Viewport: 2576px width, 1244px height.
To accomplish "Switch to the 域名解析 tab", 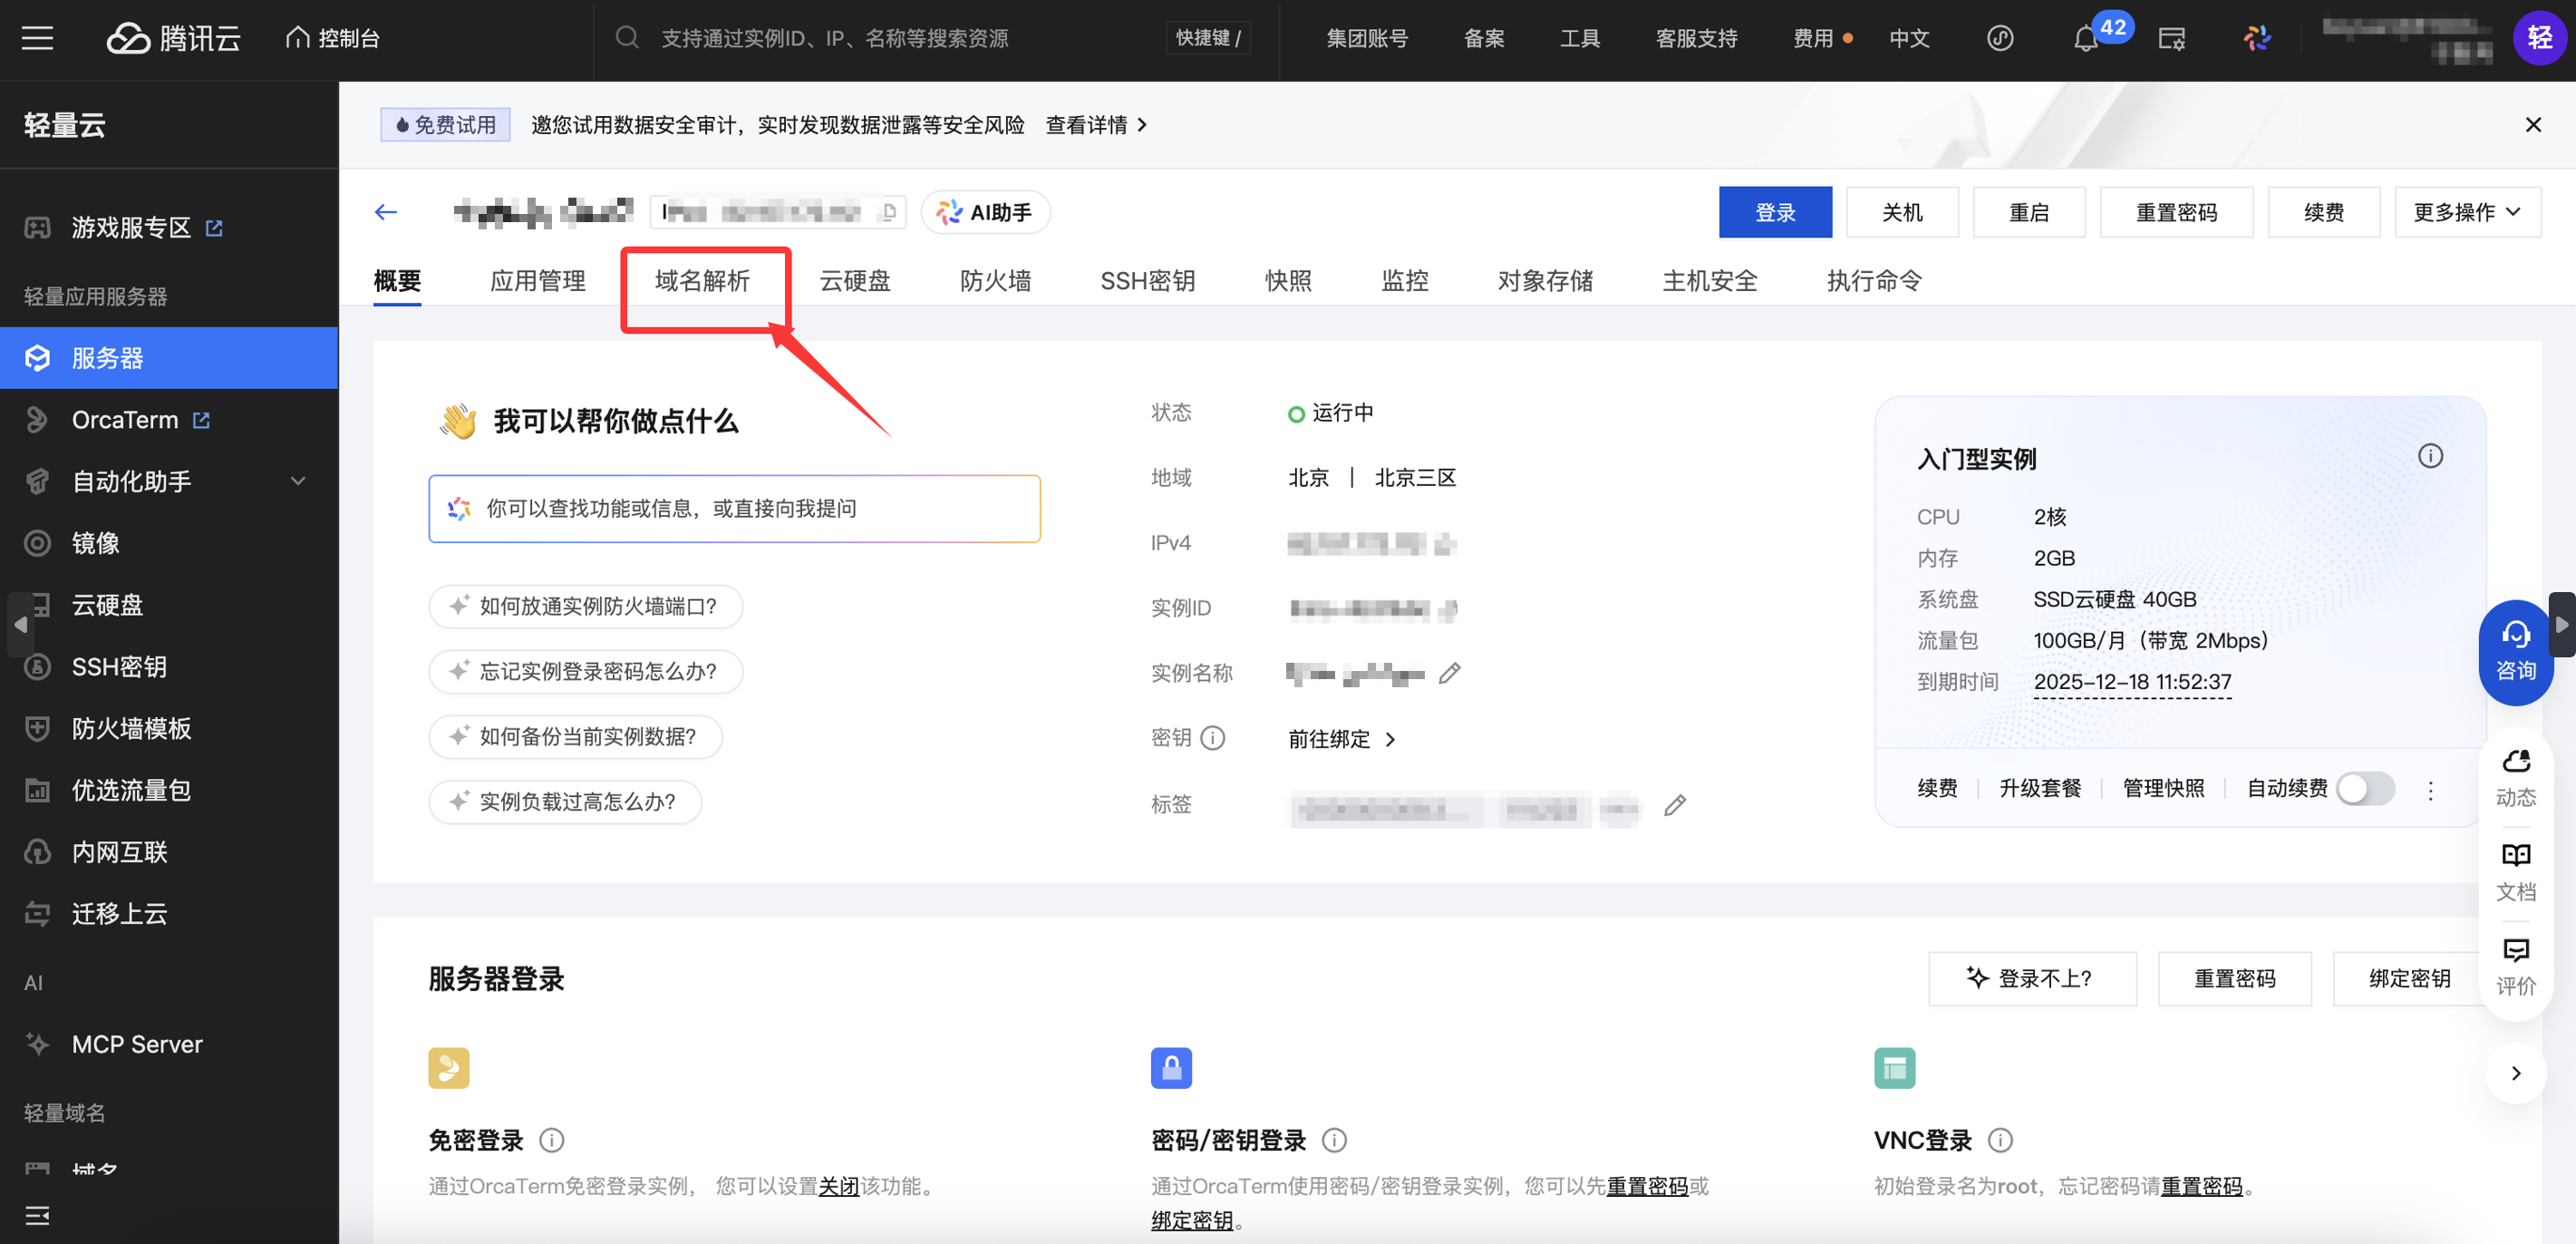I will coord(702,281).
